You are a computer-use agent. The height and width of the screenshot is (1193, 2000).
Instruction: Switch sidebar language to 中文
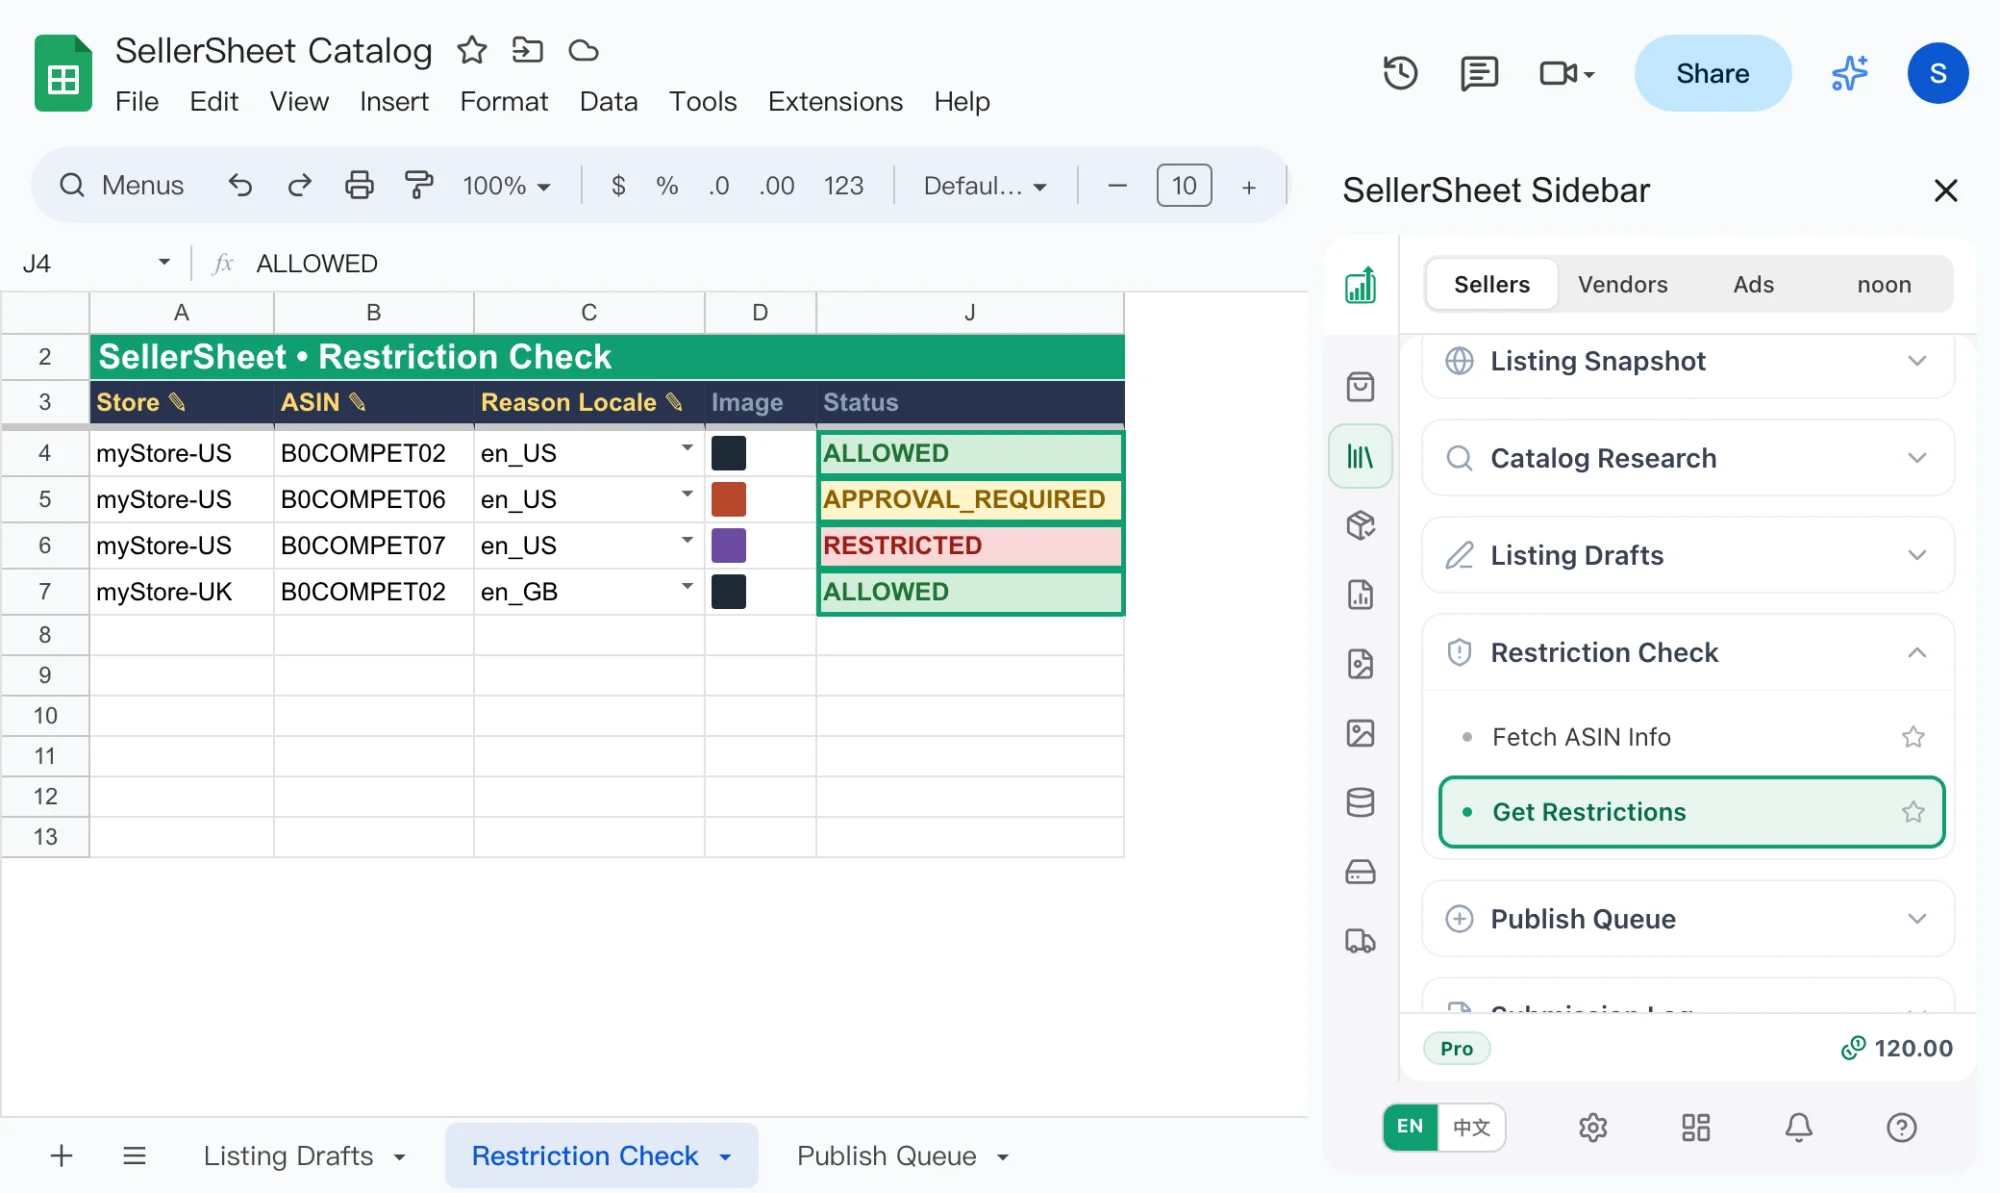pyautogui.click(x=1471, y=1127)
